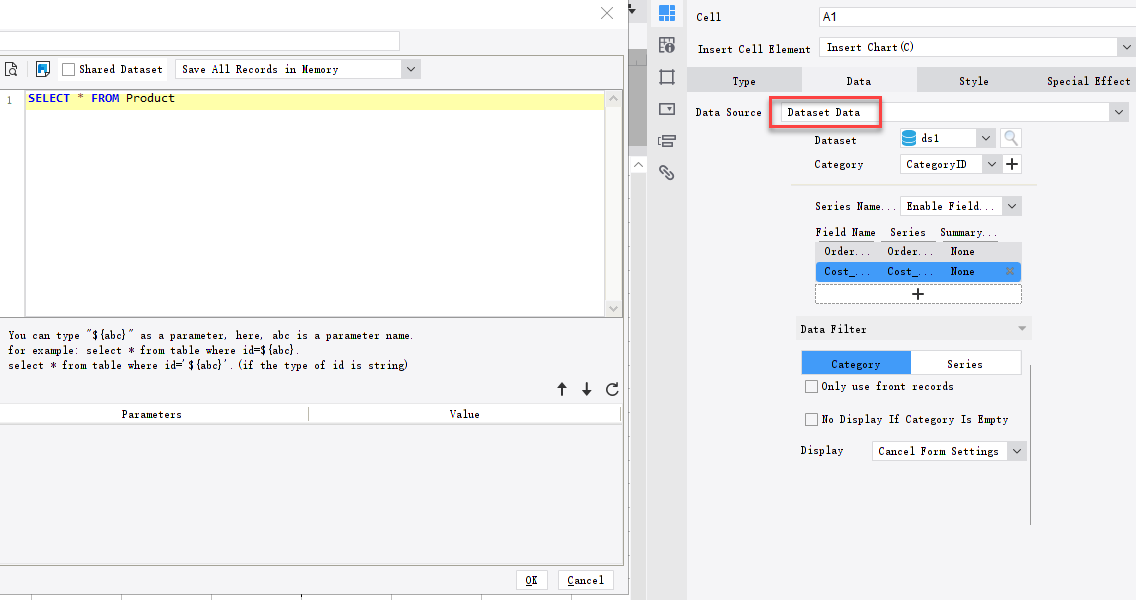Cancel the dataset query dialog
This screenshot has width=1136, height=600.
pyautogui.click(x=585, y=580)
